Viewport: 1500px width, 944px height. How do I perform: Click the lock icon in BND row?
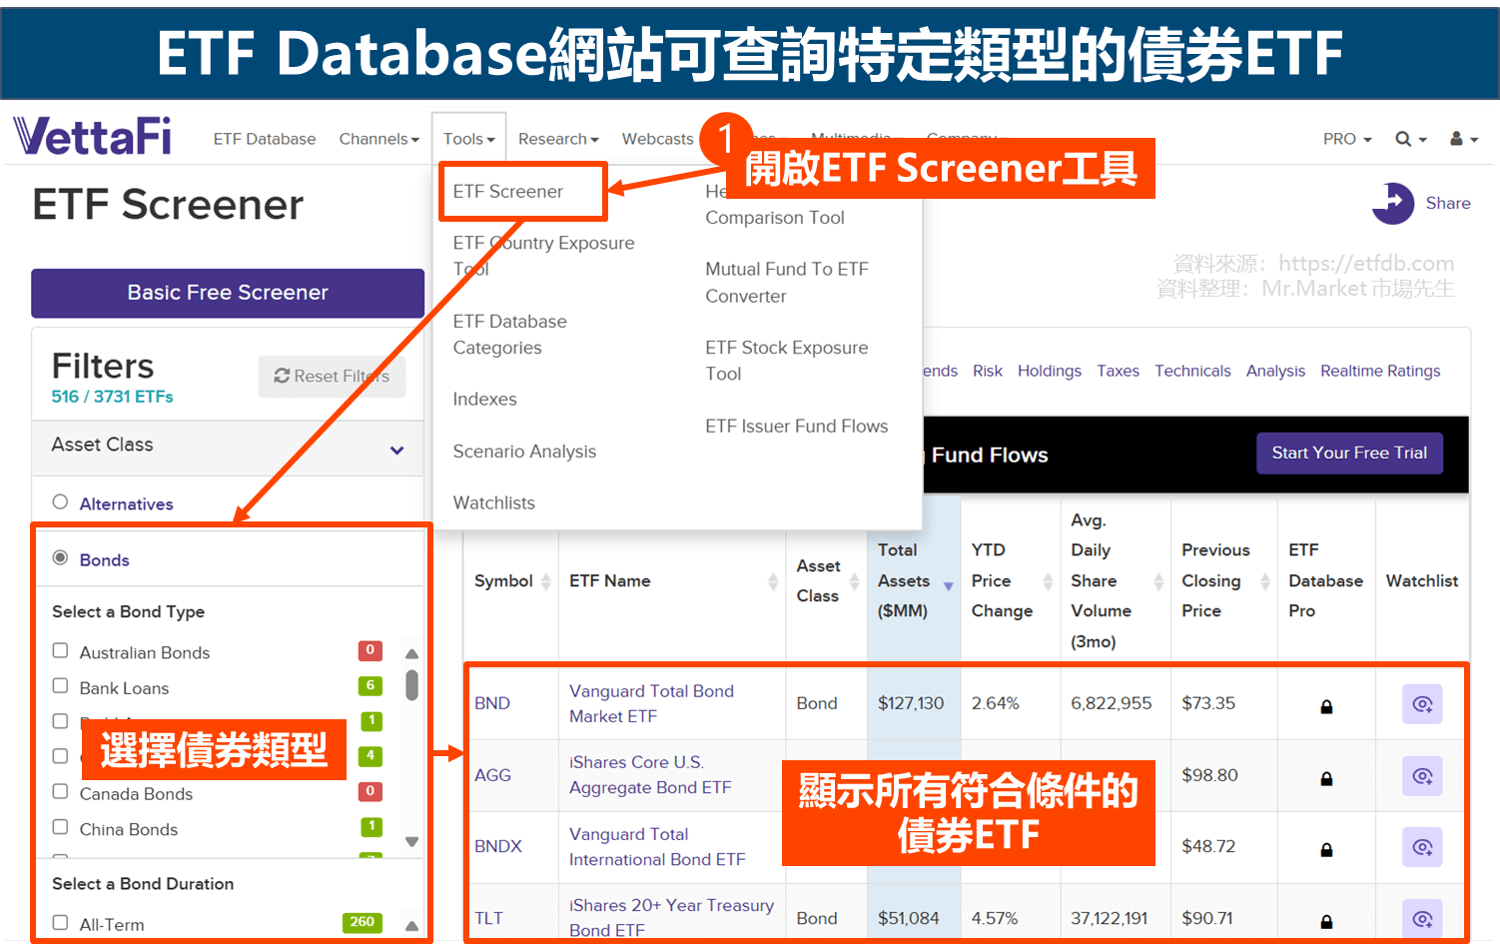1326,707
